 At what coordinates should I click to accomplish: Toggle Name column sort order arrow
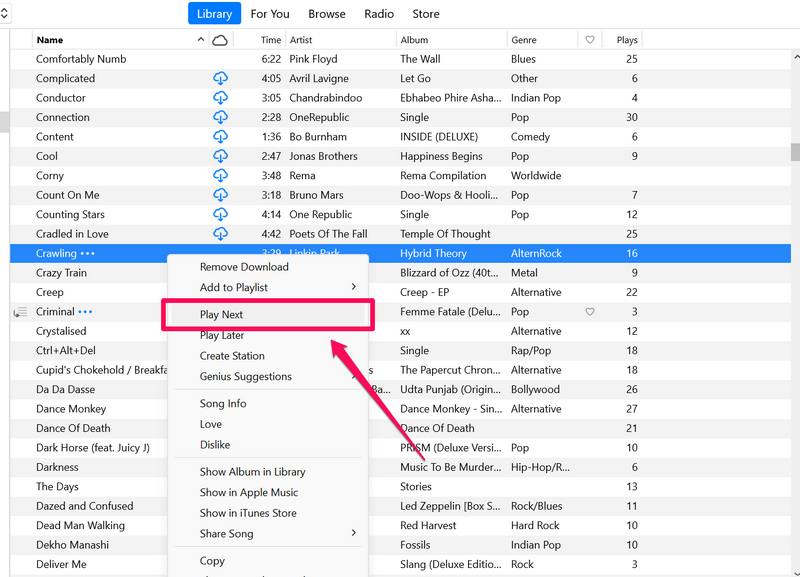[x=201, y=40]
